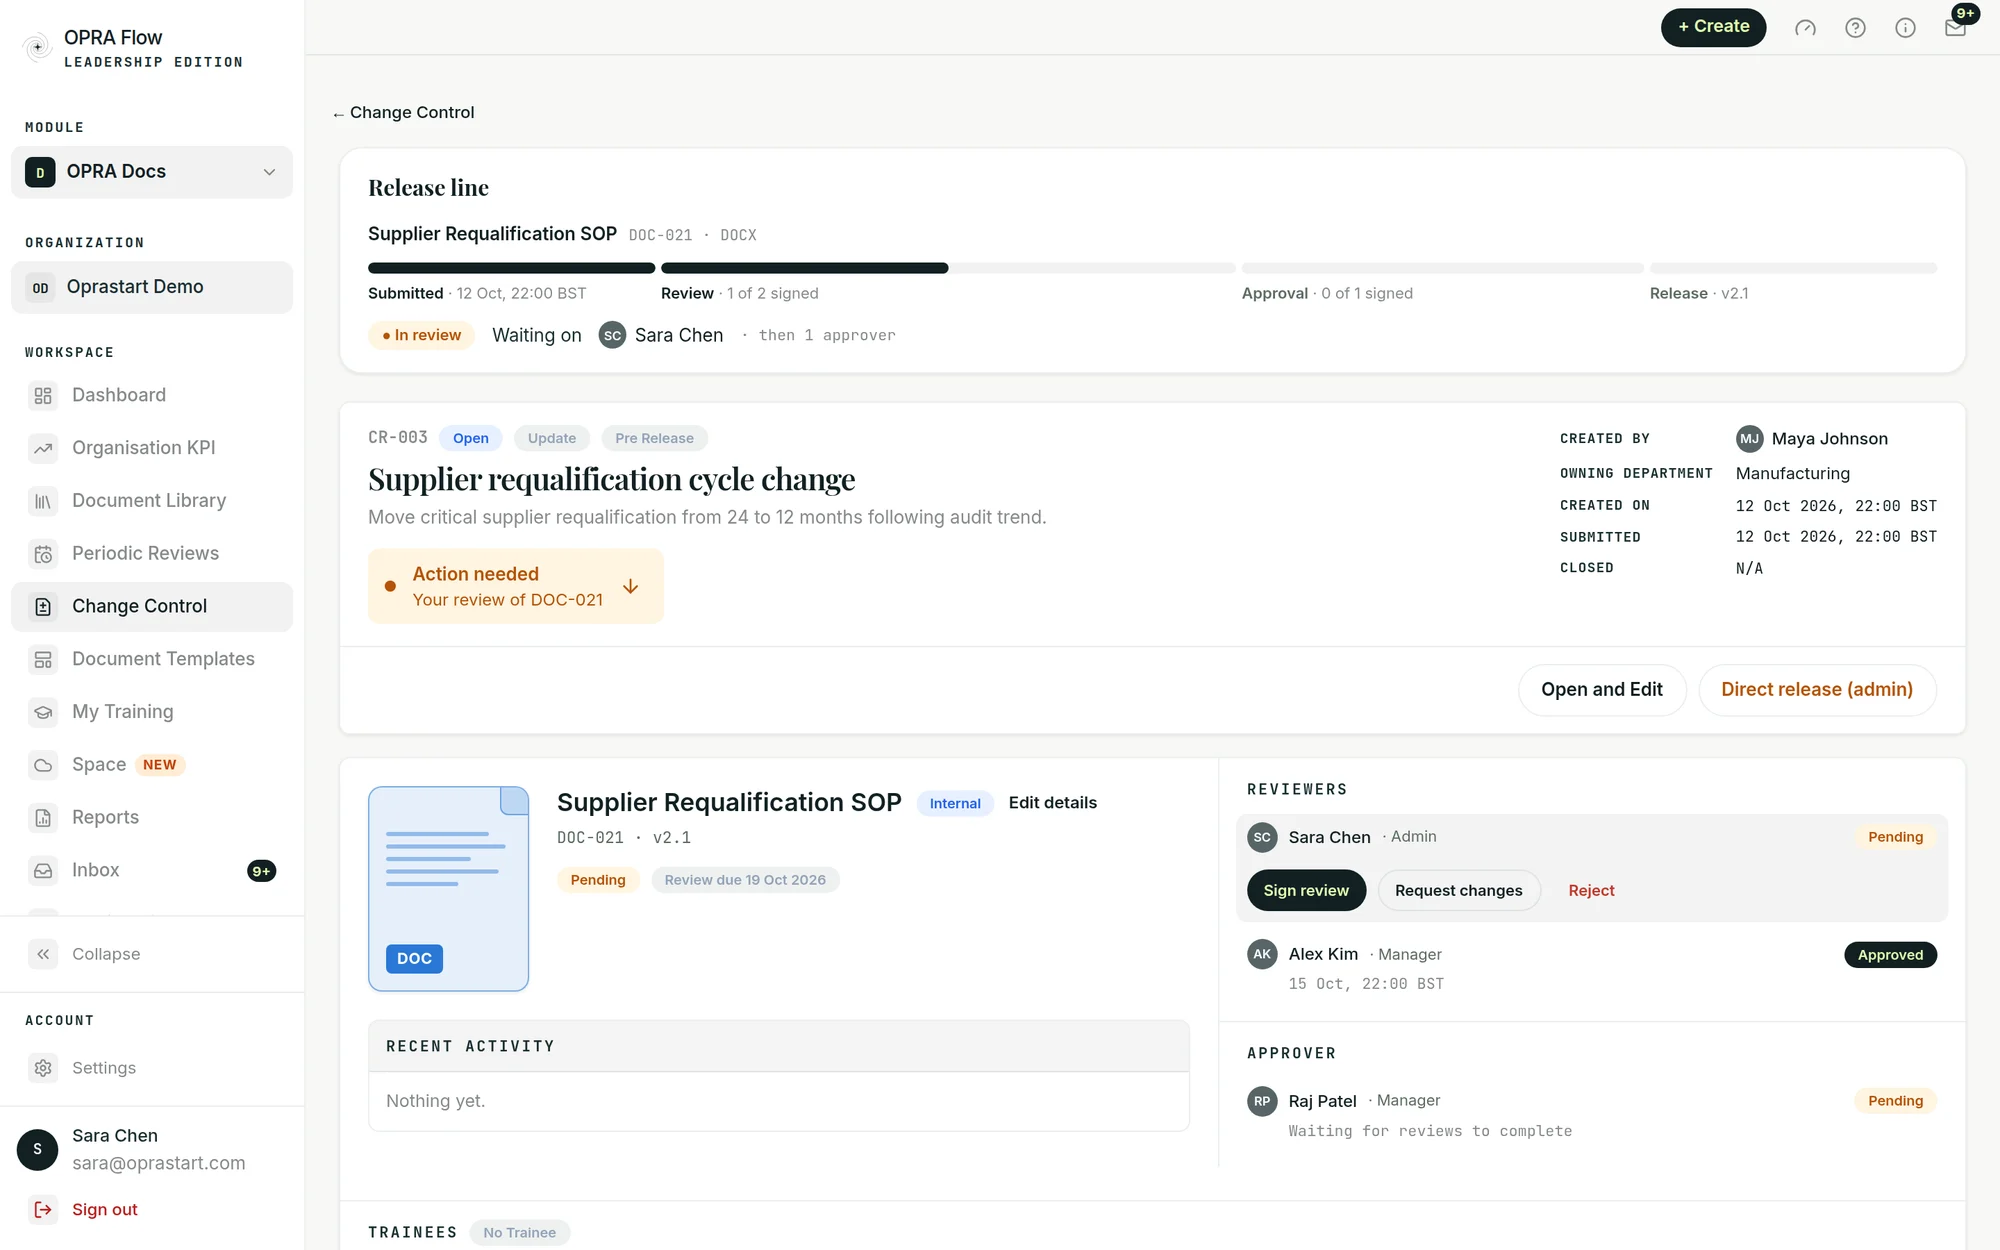Click the Settings gear icon
The image size is (2000, 1250).
coord(43,1068)
